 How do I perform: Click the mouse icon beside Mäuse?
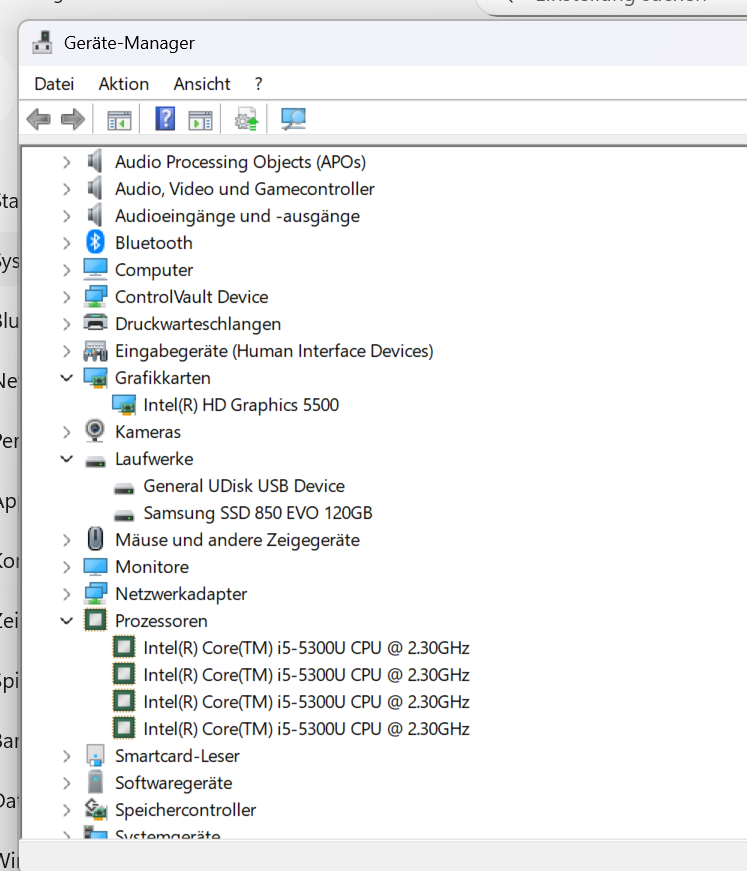click(96, 539)
